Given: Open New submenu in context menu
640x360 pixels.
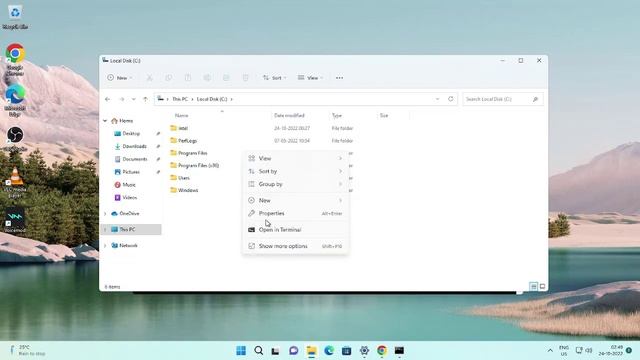Looking at the screenshot, I should pos(296,200).
